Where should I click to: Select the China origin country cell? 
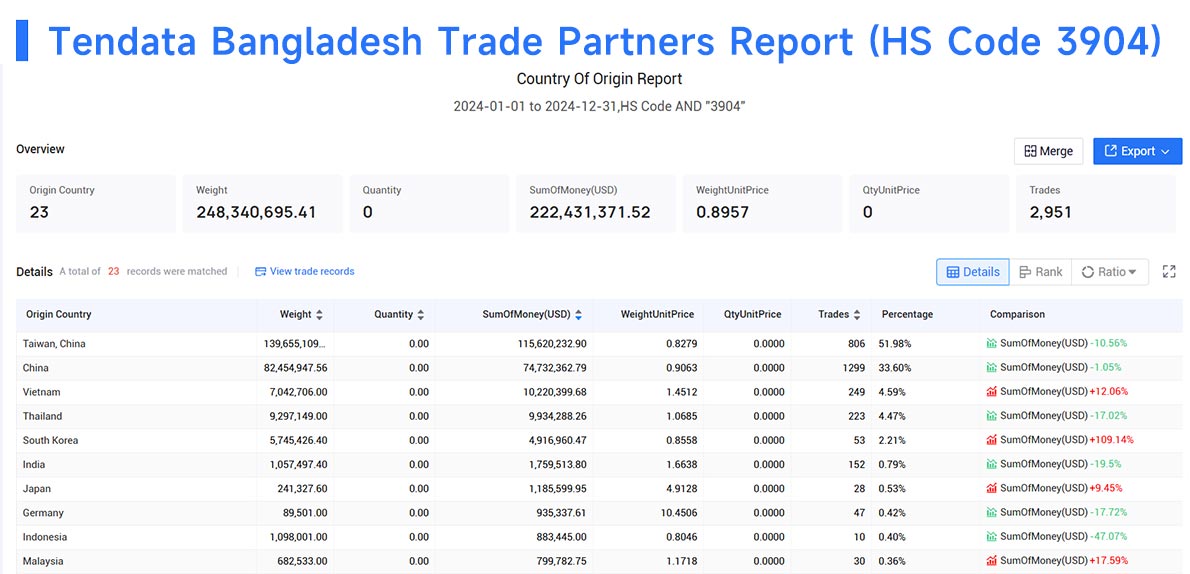tap(36, 367)
